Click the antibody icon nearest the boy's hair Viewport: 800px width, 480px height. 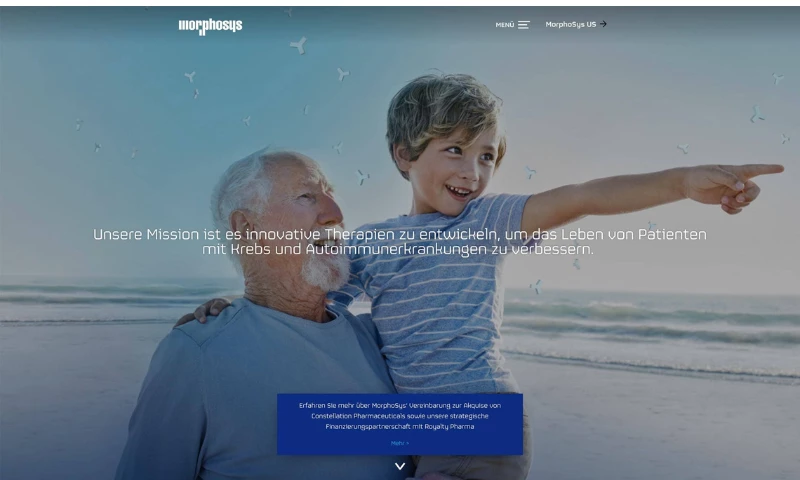click(343, 74)
